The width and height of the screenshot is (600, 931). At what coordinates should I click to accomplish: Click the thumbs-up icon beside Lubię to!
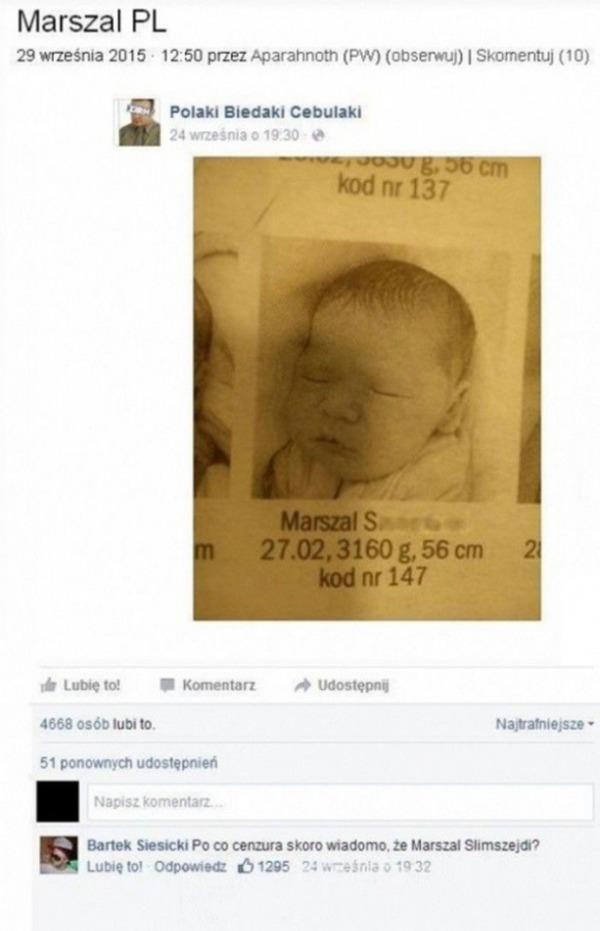(47, 686)
